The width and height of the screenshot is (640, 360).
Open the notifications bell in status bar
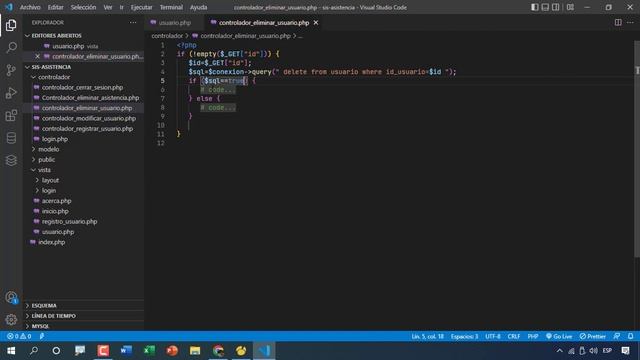pos(630,336)
